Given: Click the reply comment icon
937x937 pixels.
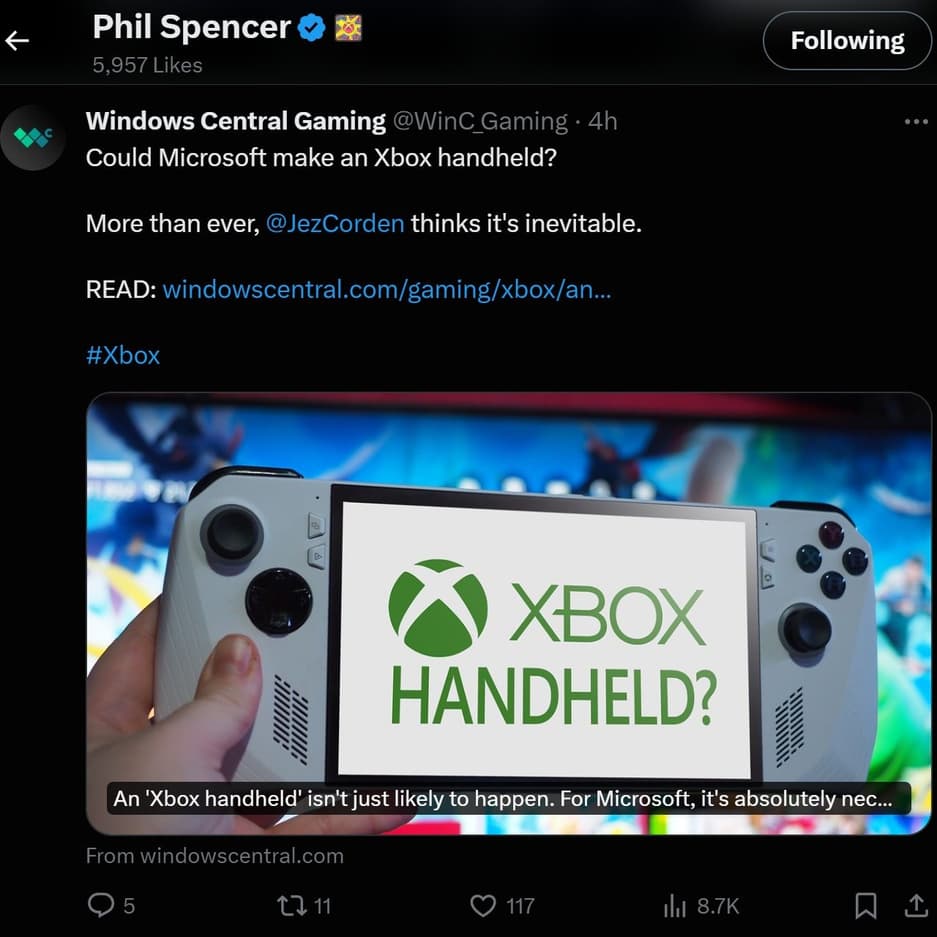Looking at the screenshot, I should point(101,905).
